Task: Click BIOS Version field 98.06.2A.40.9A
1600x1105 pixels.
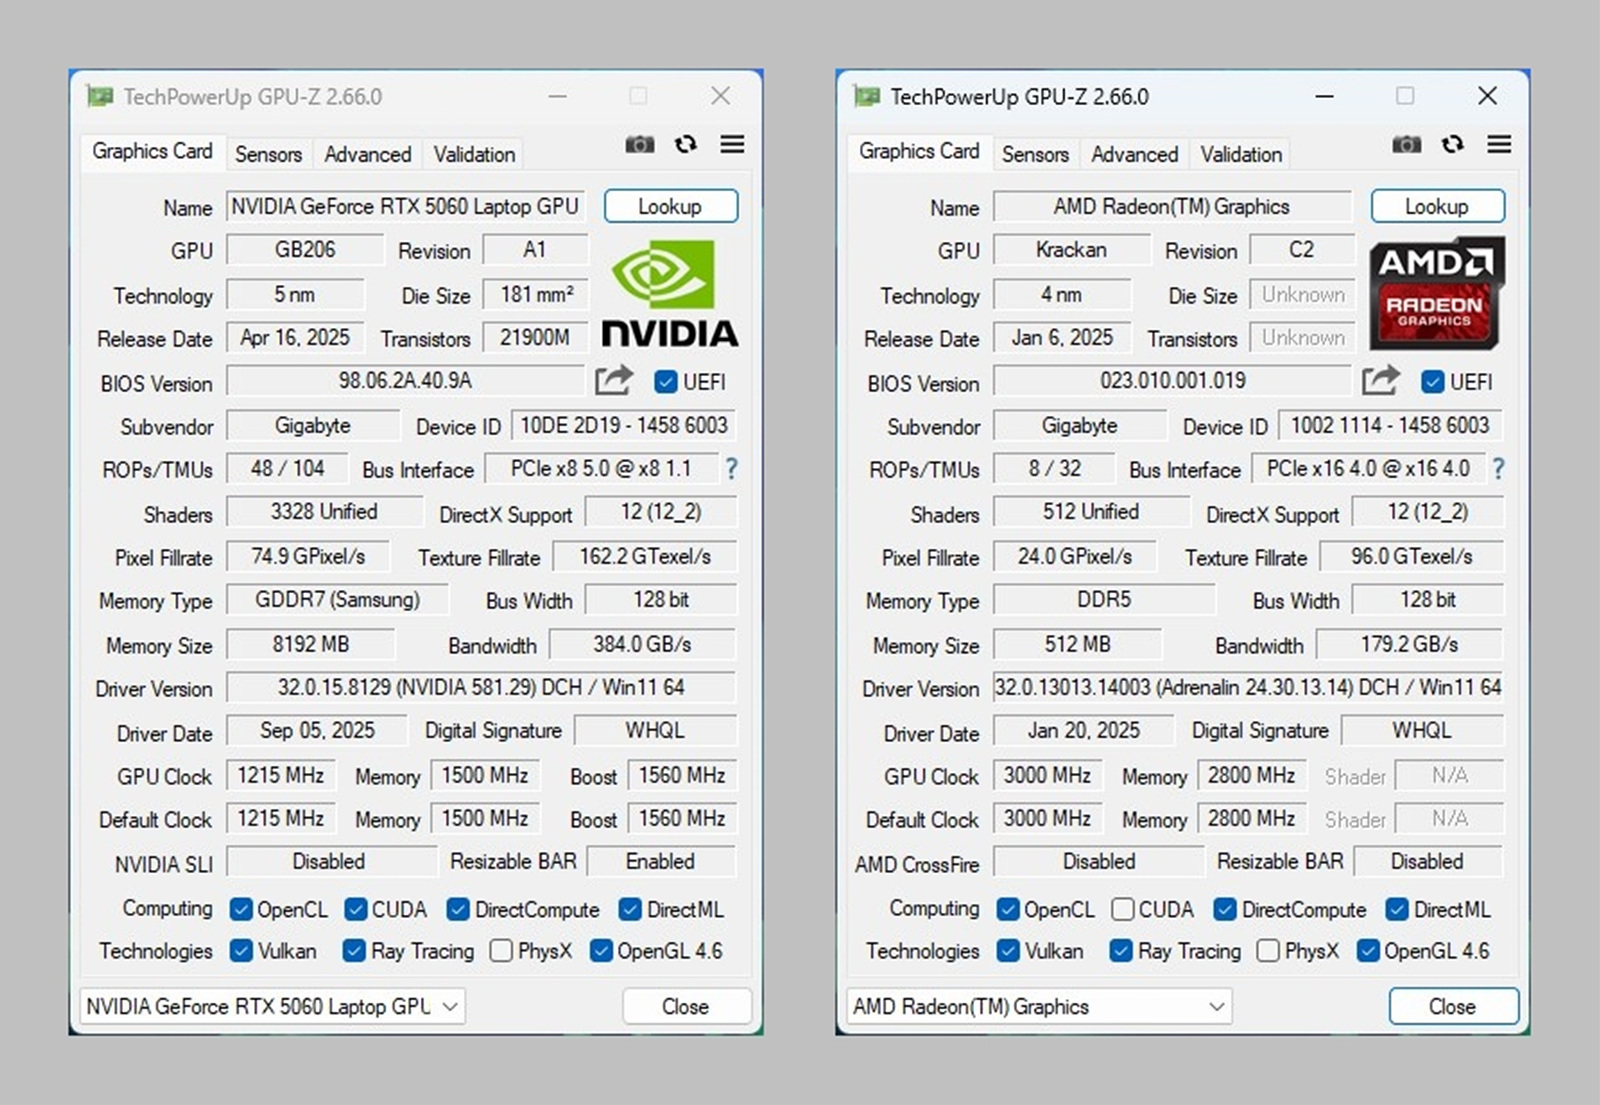Action: (405, 380)
